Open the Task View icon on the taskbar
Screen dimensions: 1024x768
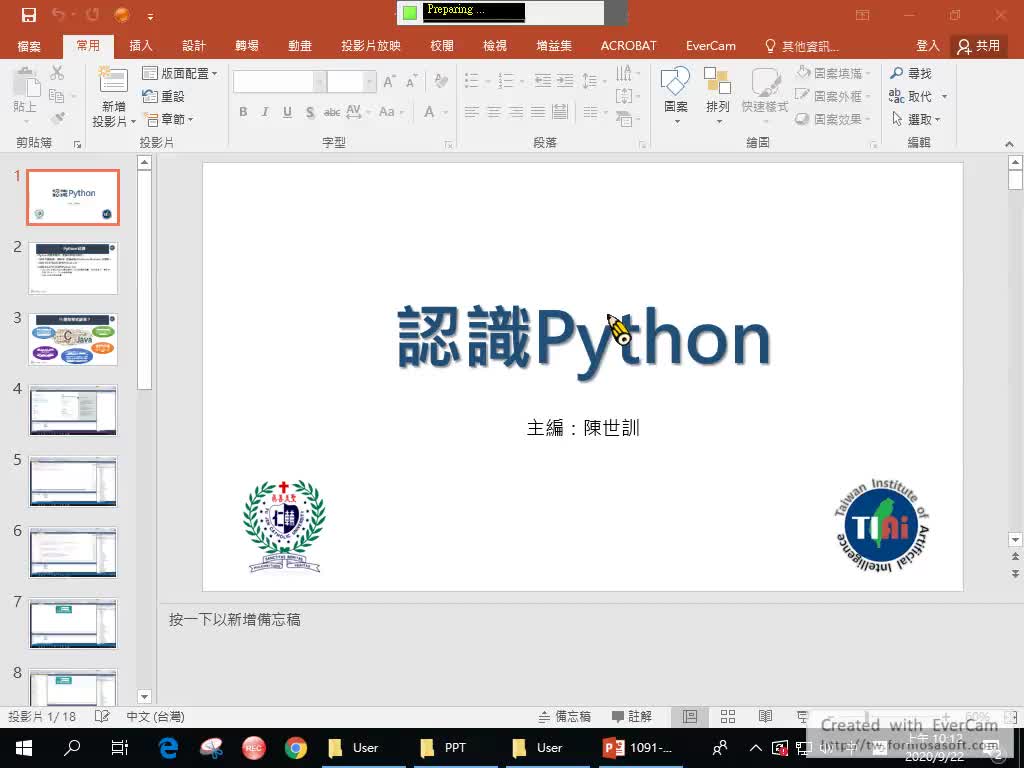120,748
